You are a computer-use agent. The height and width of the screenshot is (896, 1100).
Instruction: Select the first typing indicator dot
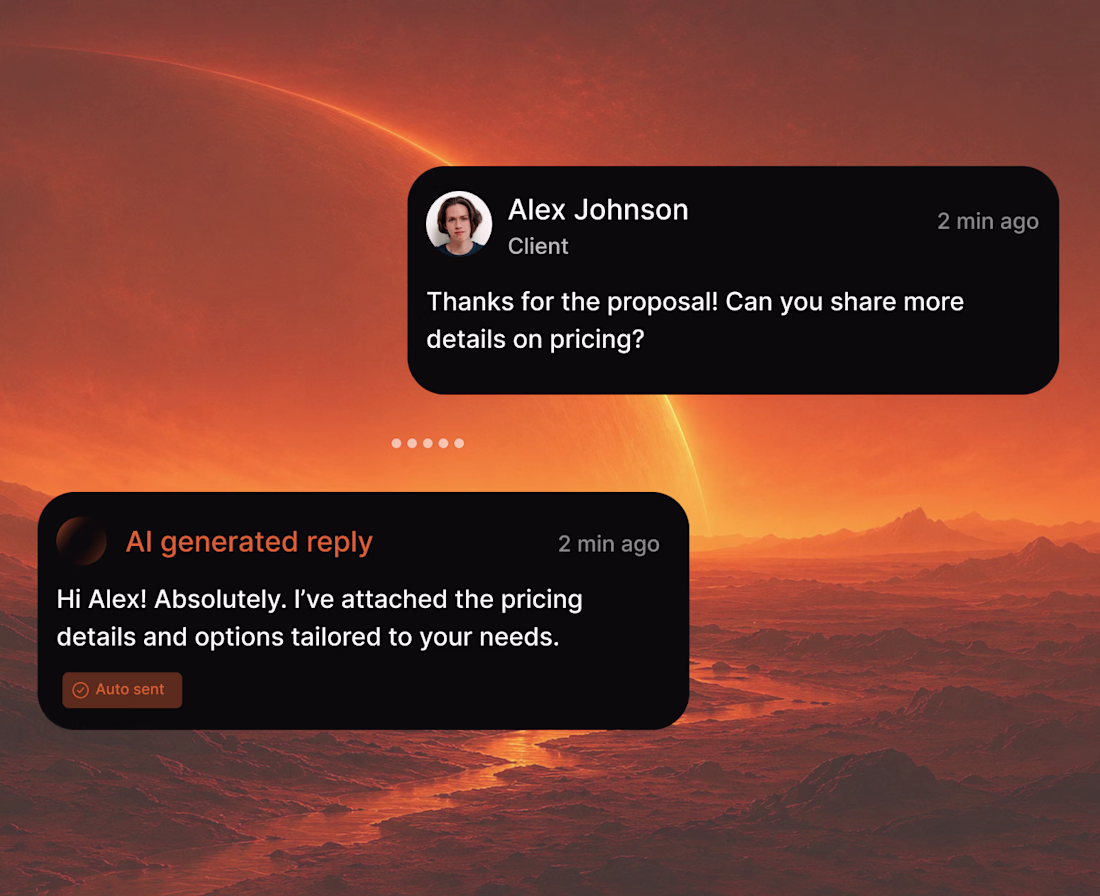396,443
